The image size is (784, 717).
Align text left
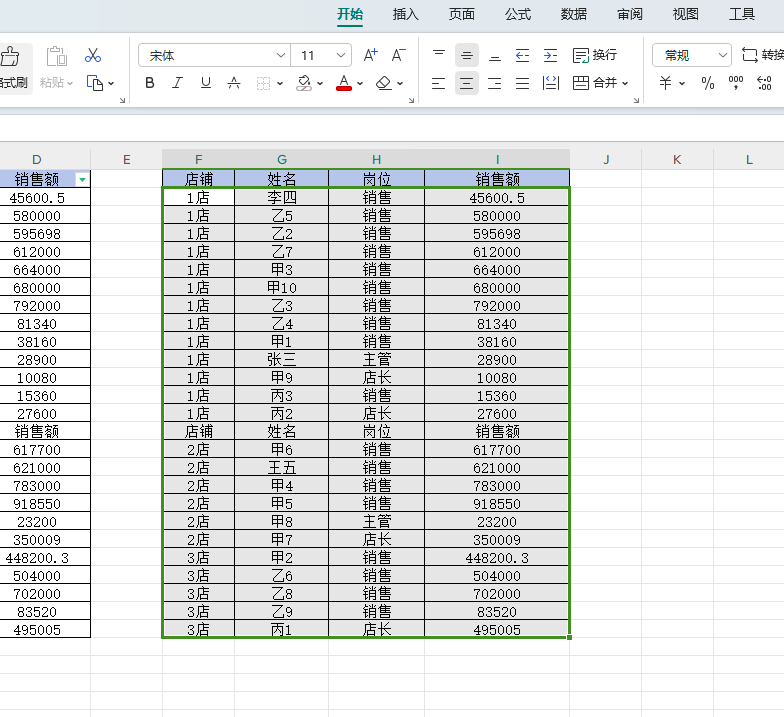coord(438,83)
